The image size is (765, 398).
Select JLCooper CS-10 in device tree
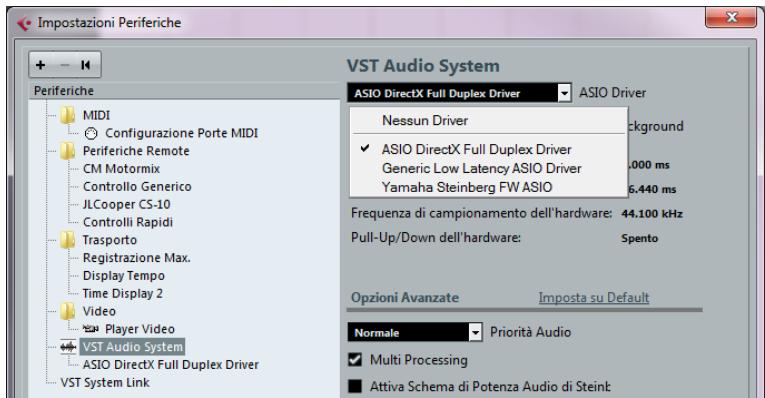126,204
